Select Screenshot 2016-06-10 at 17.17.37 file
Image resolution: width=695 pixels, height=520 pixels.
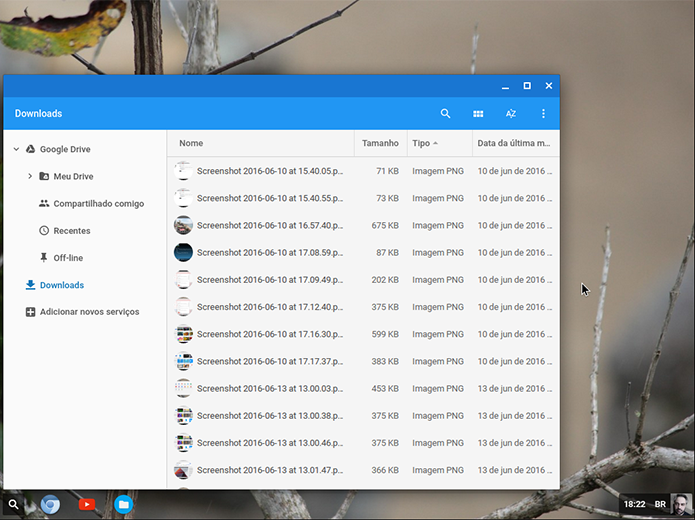363,361
